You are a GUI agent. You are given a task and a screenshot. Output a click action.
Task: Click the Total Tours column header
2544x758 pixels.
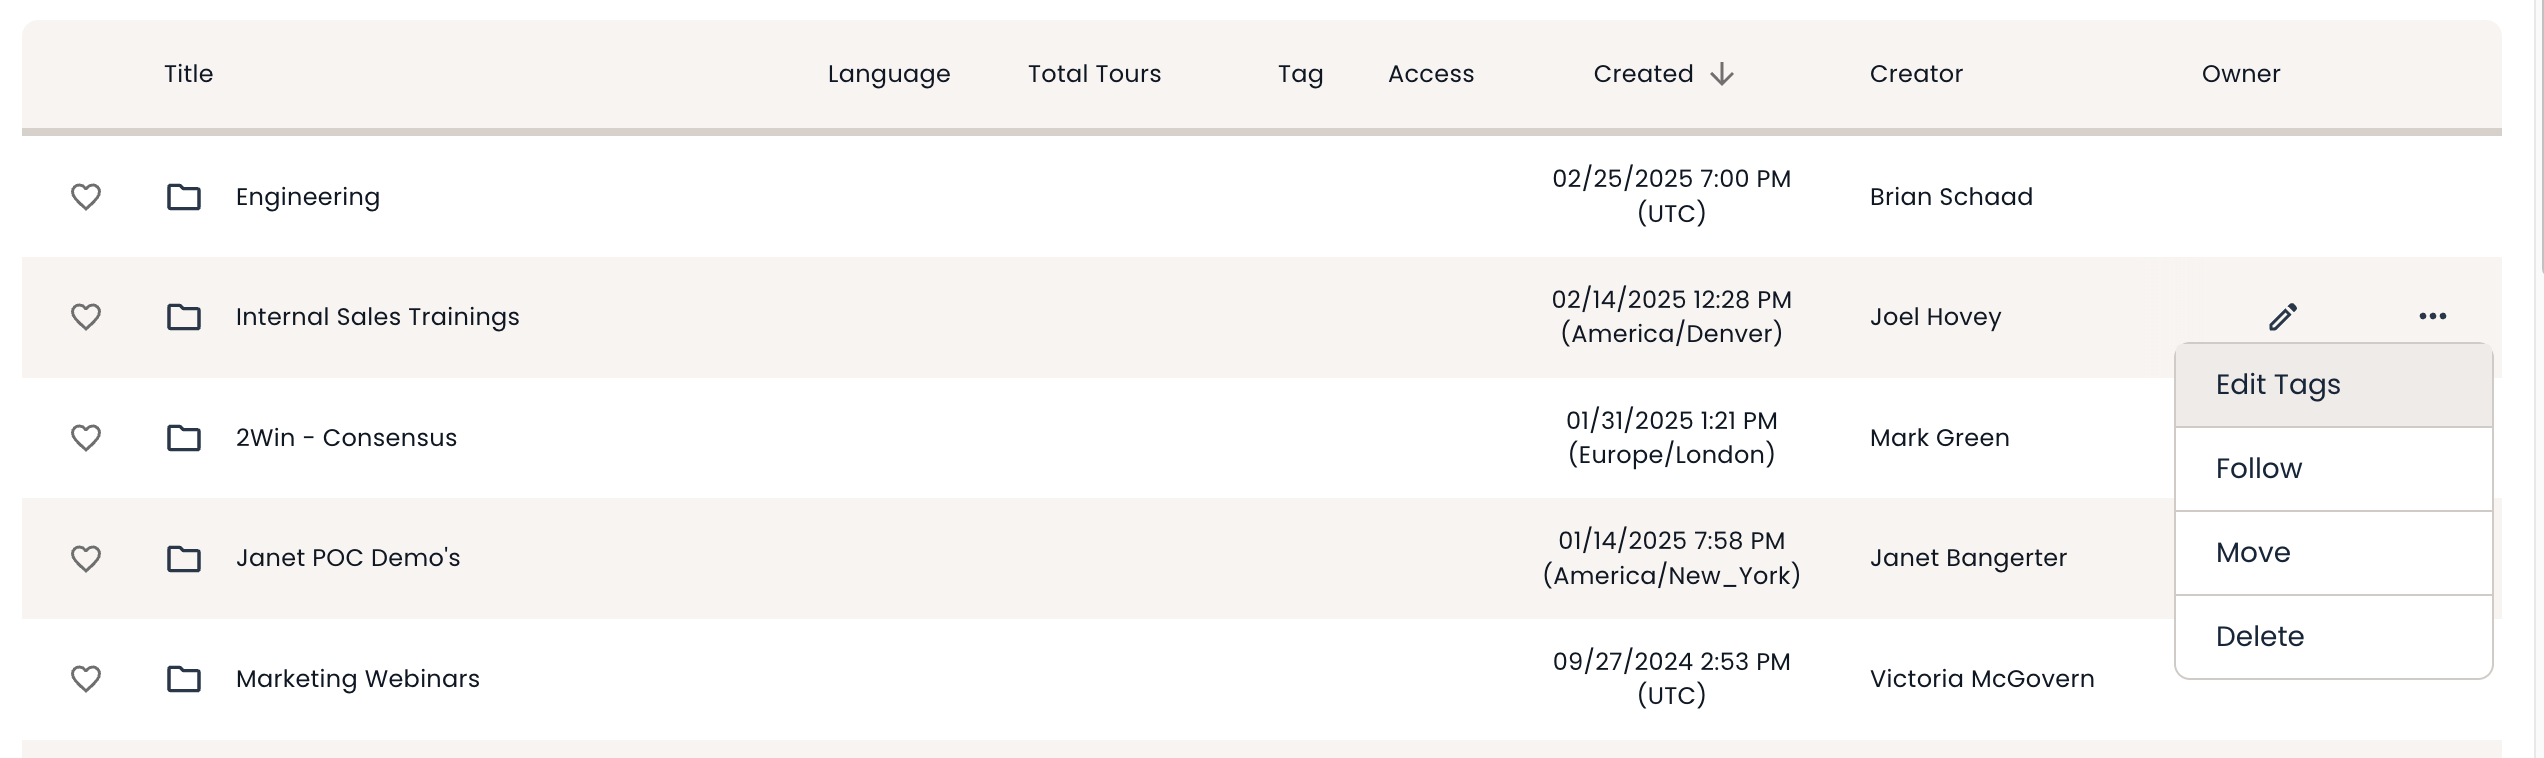pyautogui.click(x=1094, y=74)
